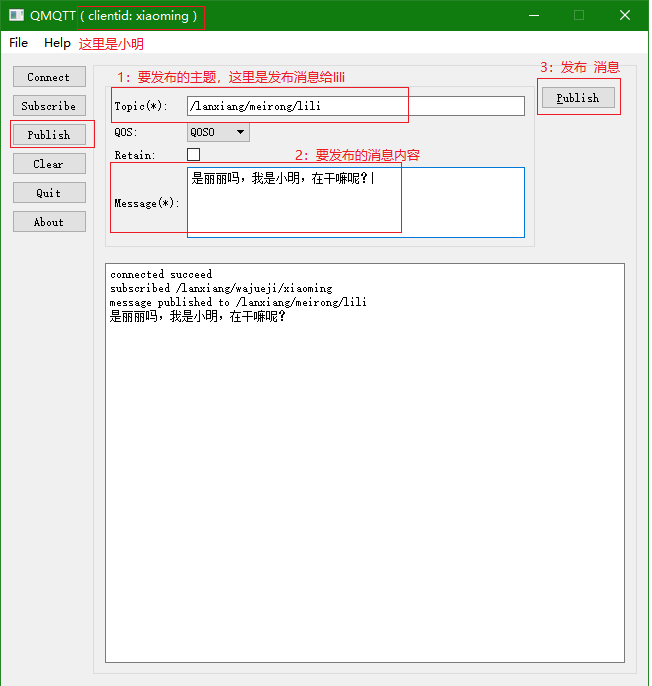Focus the Topic input field
Image resolution: width=652 pixels, height=686 pixels.
click(x=355, y=106)
